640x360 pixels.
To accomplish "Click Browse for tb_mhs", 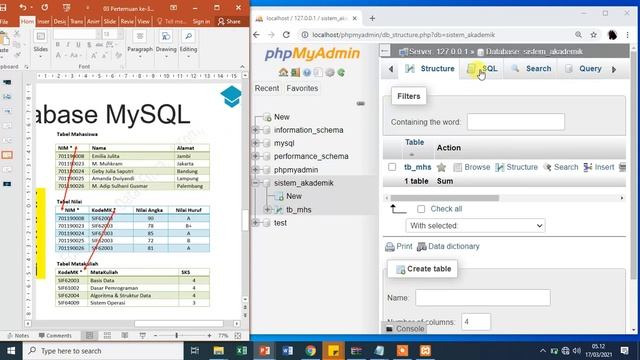I will (x=472, y=167).
